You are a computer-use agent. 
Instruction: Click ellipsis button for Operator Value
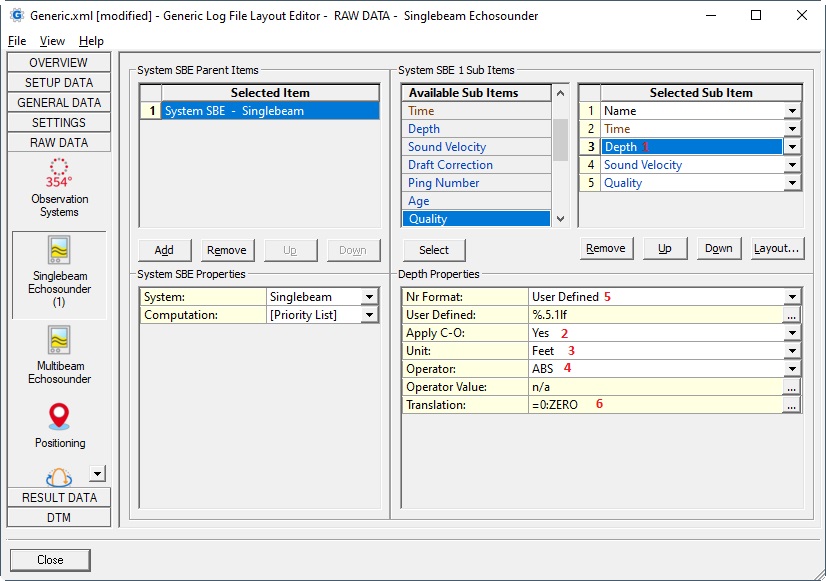(x=791, y=387)
